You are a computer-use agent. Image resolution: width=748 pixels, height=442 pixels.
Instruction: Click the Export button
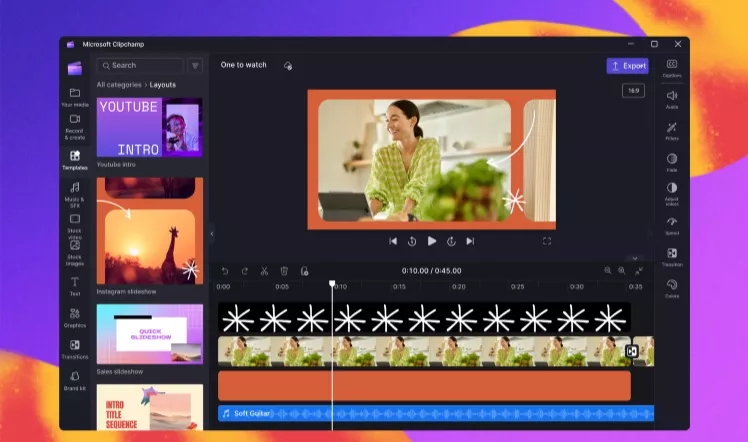coord(627,66)
